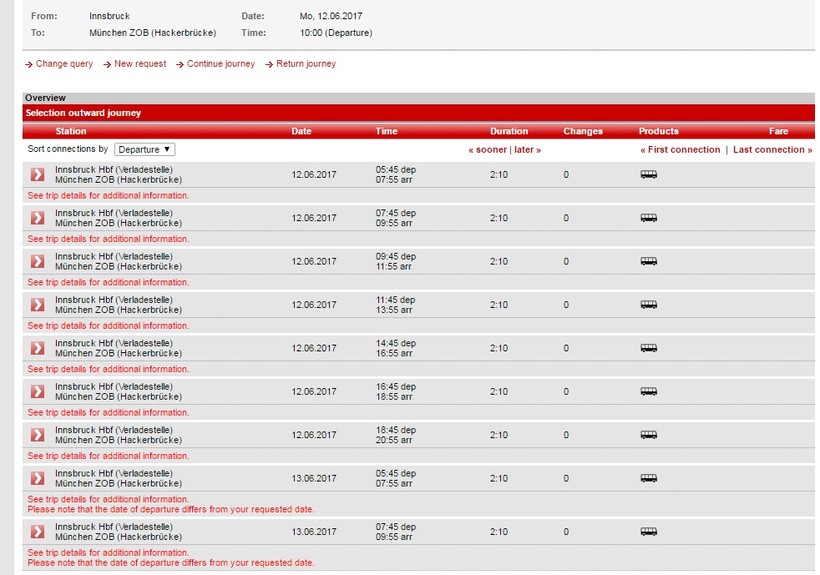Click bus product icon on 09:45 row
This screenshot has height=575, width=820.
click(x=648, y=261)
